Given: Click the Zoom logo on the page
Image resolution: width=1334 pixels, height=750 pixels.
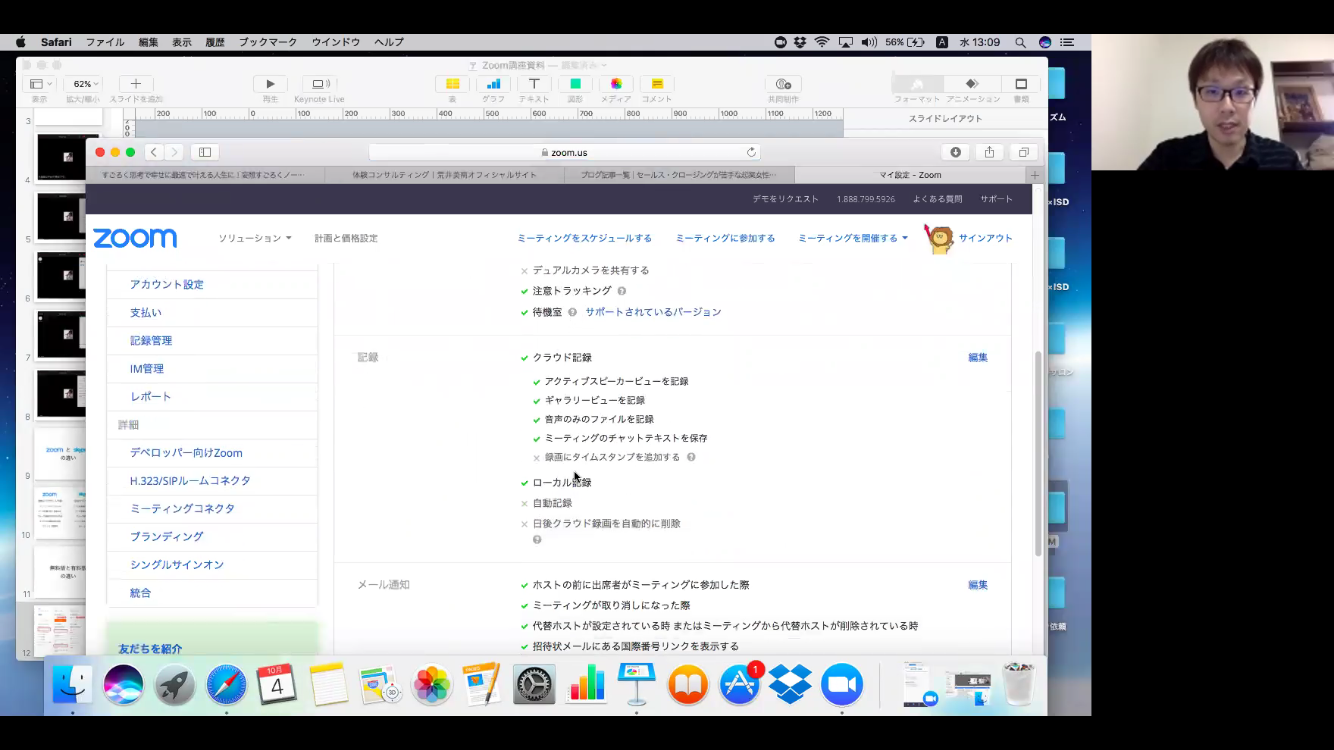Looking at the screenshot, I should click(x=135, y=238).
